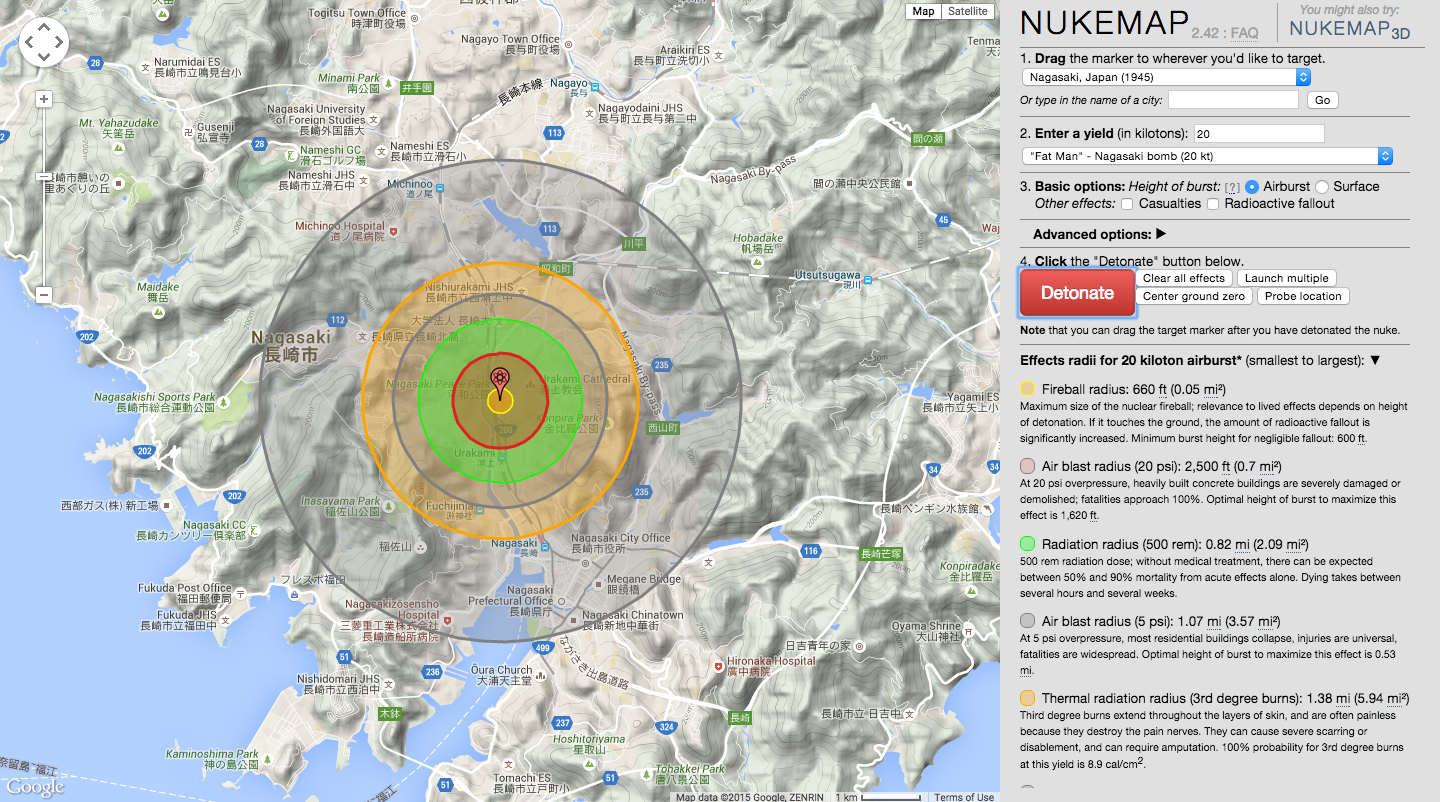Click the green Radiation radius circle icon
This screenshot has height=802, width=1440.
point(1026,544)
